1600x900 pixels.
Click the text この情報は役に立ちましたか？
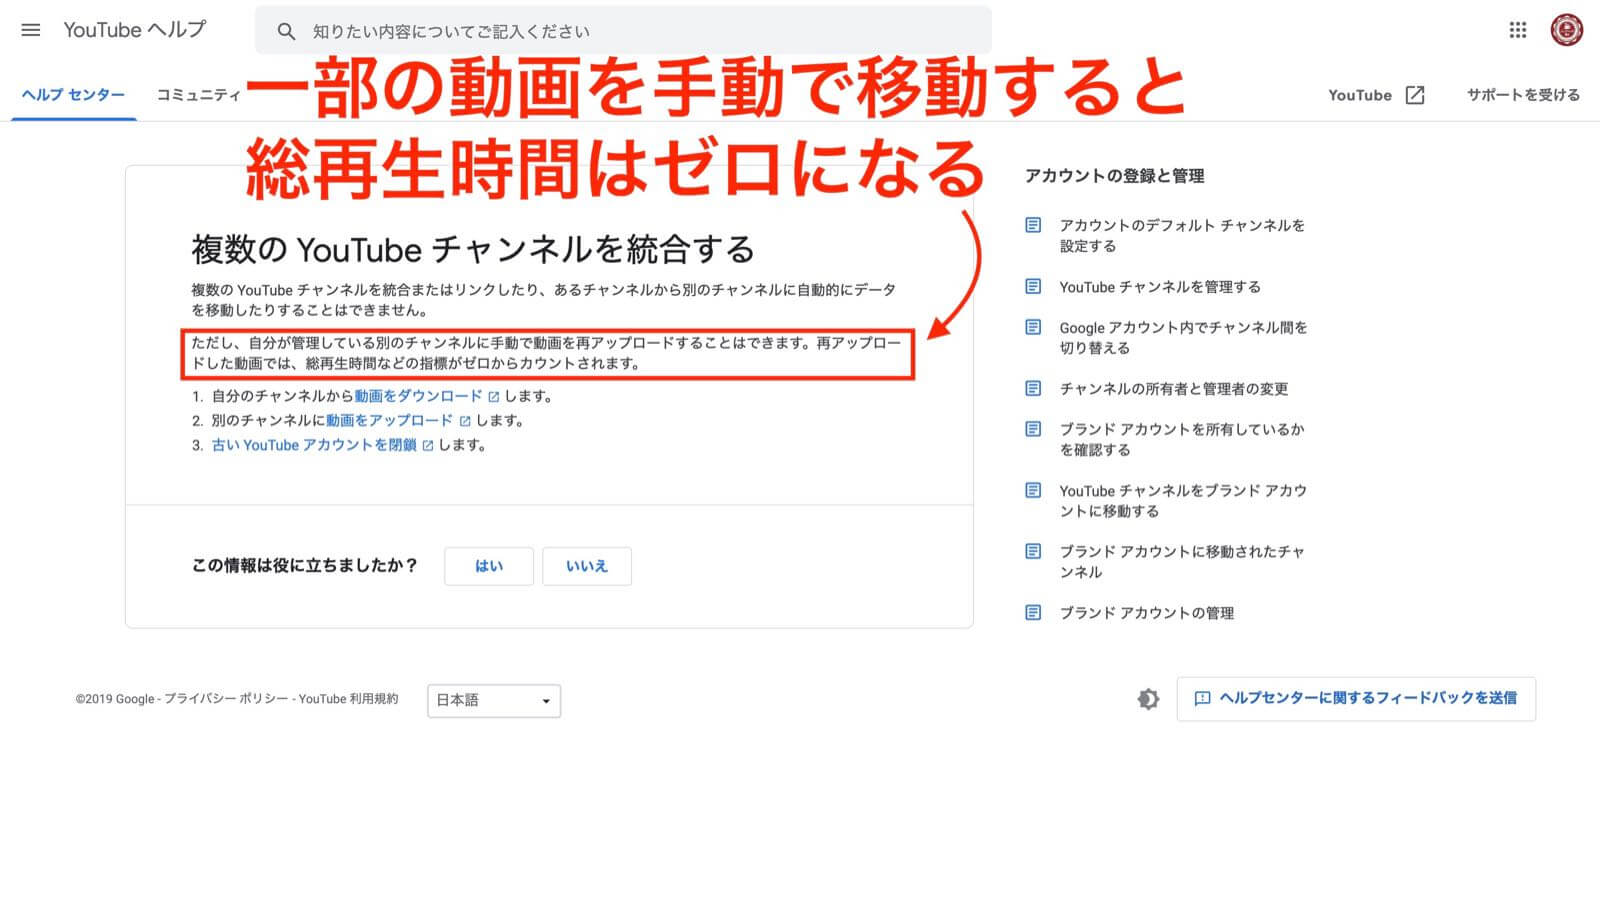click(305, 566)
